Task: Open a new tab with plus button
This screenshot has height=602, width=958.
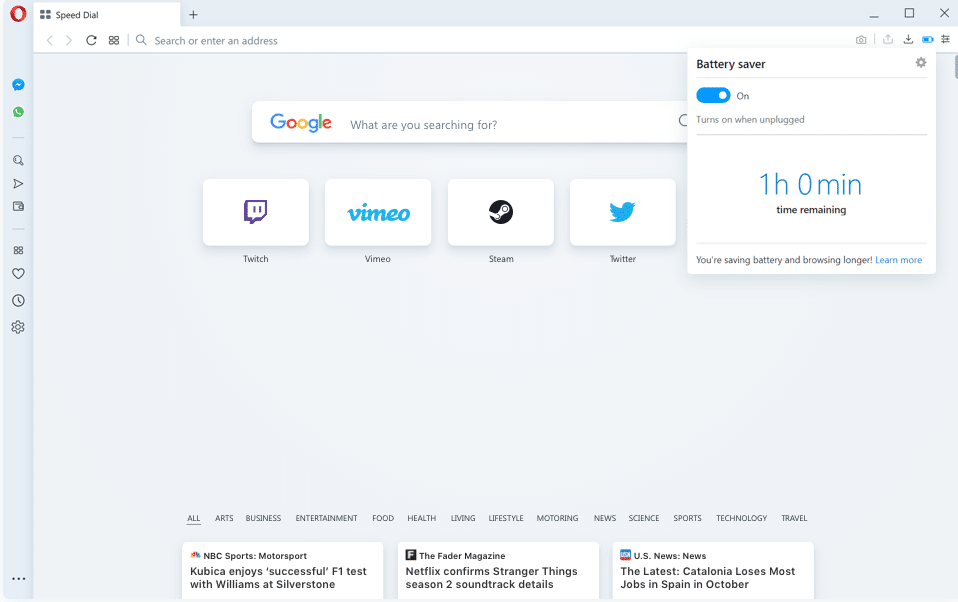Action: (x=193, y=15)
